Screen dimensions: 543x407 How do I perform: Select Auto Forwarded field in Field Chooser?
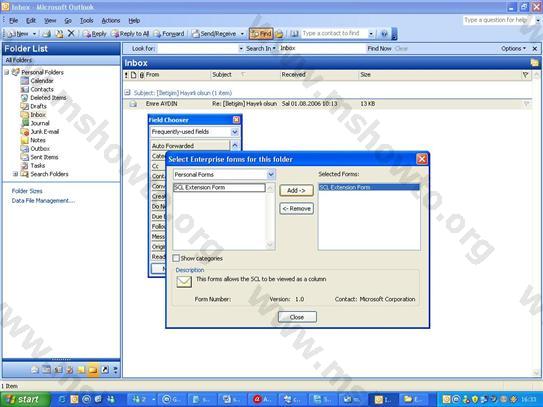point(190,146)
